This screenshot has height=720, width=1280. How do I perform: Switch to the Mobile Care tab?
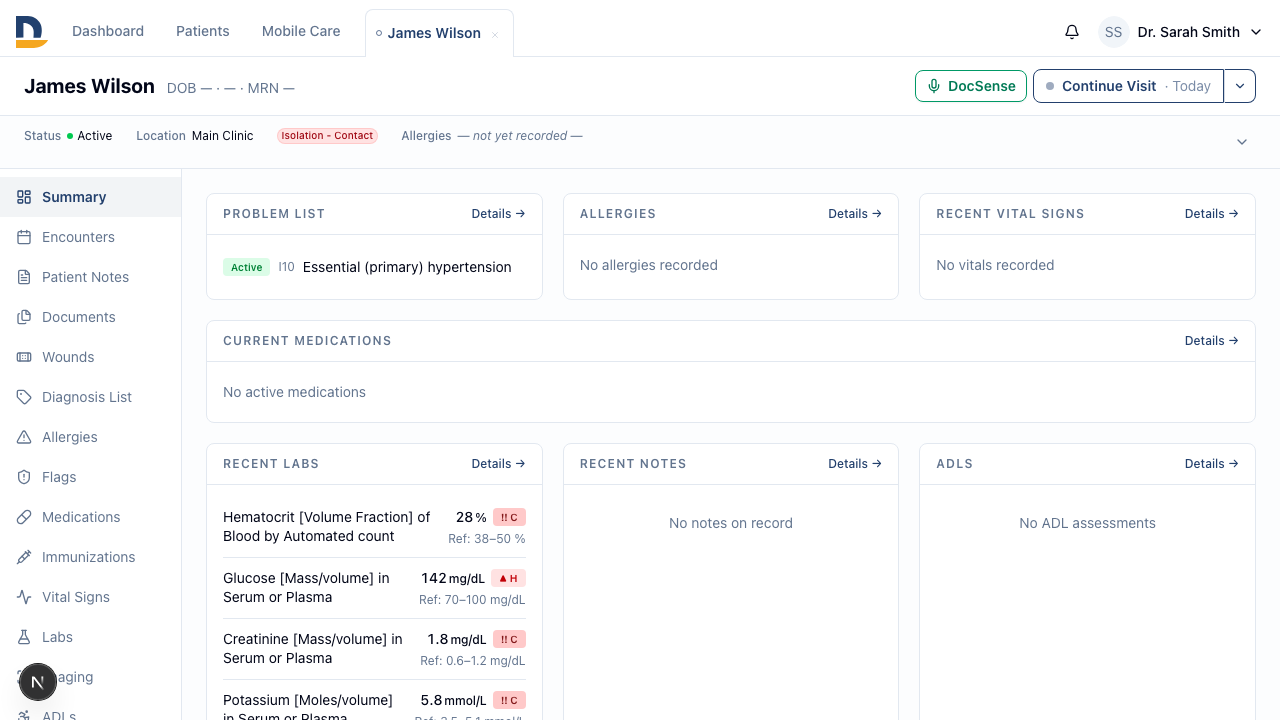coord(301,31)
